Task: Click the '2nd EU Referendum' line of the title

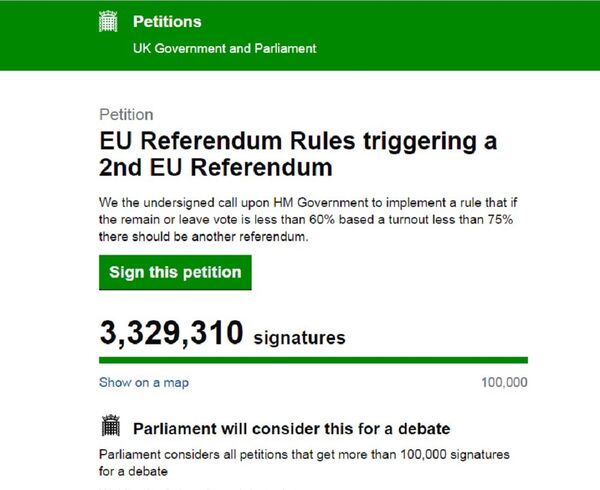Action: [x=215, y=166]
